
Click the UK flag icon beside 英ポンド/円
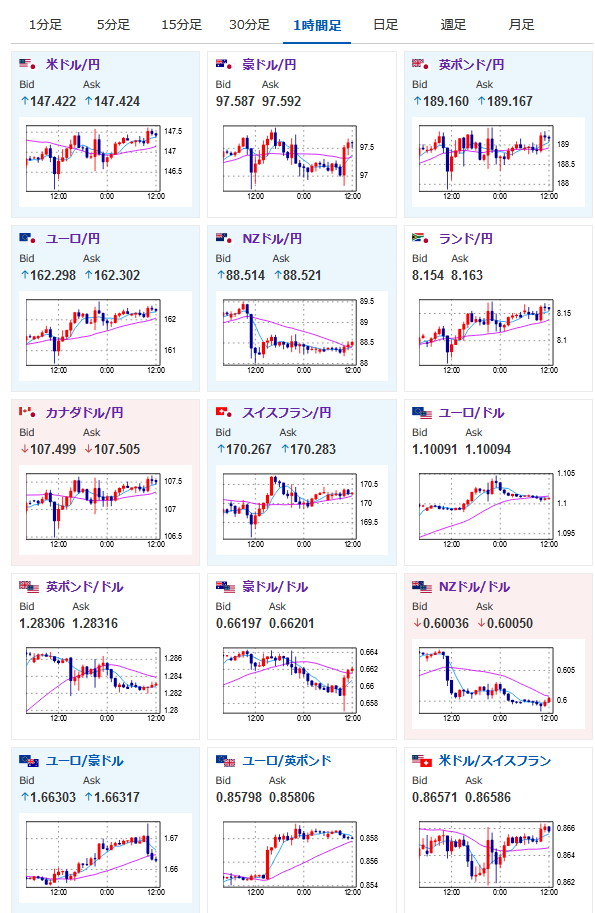(420, 64)
